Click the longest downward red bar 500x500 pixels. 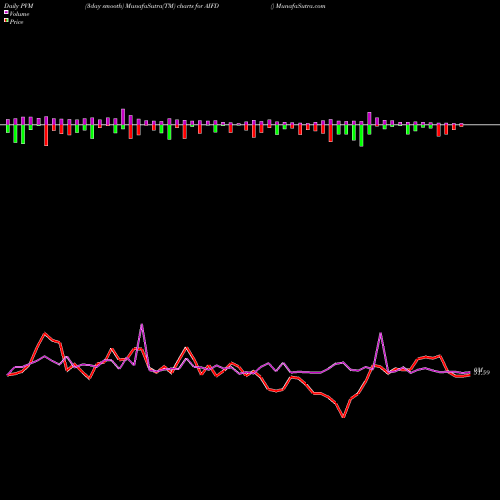coord(46,135)
